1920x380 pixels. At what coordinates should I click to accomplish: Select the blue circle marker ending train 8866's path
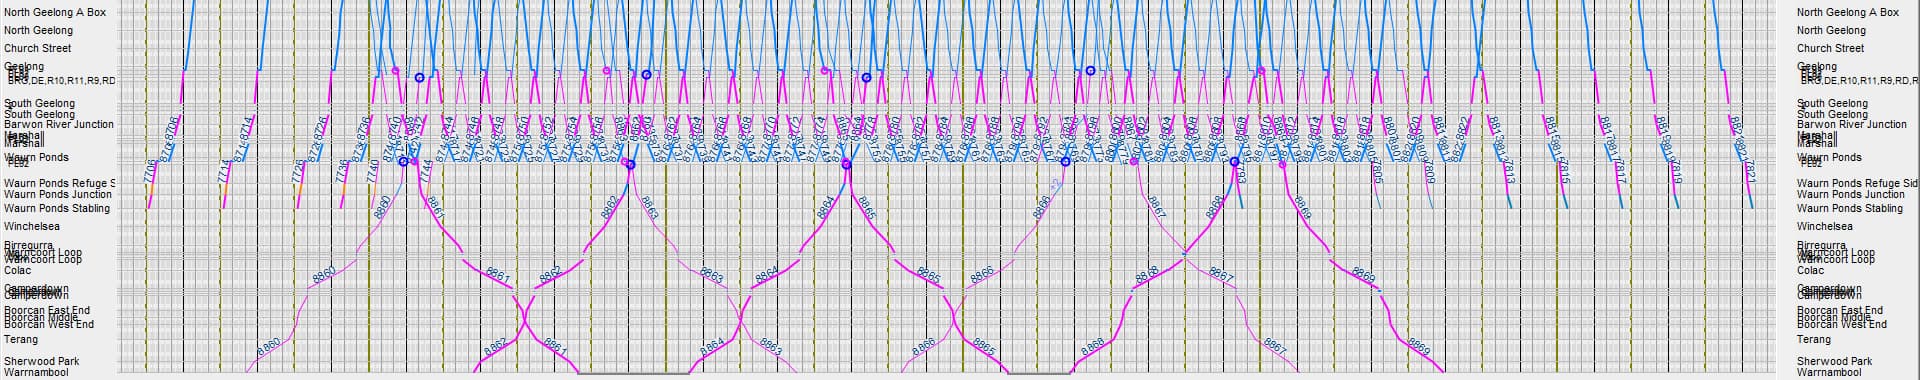tap(1065, 161)
